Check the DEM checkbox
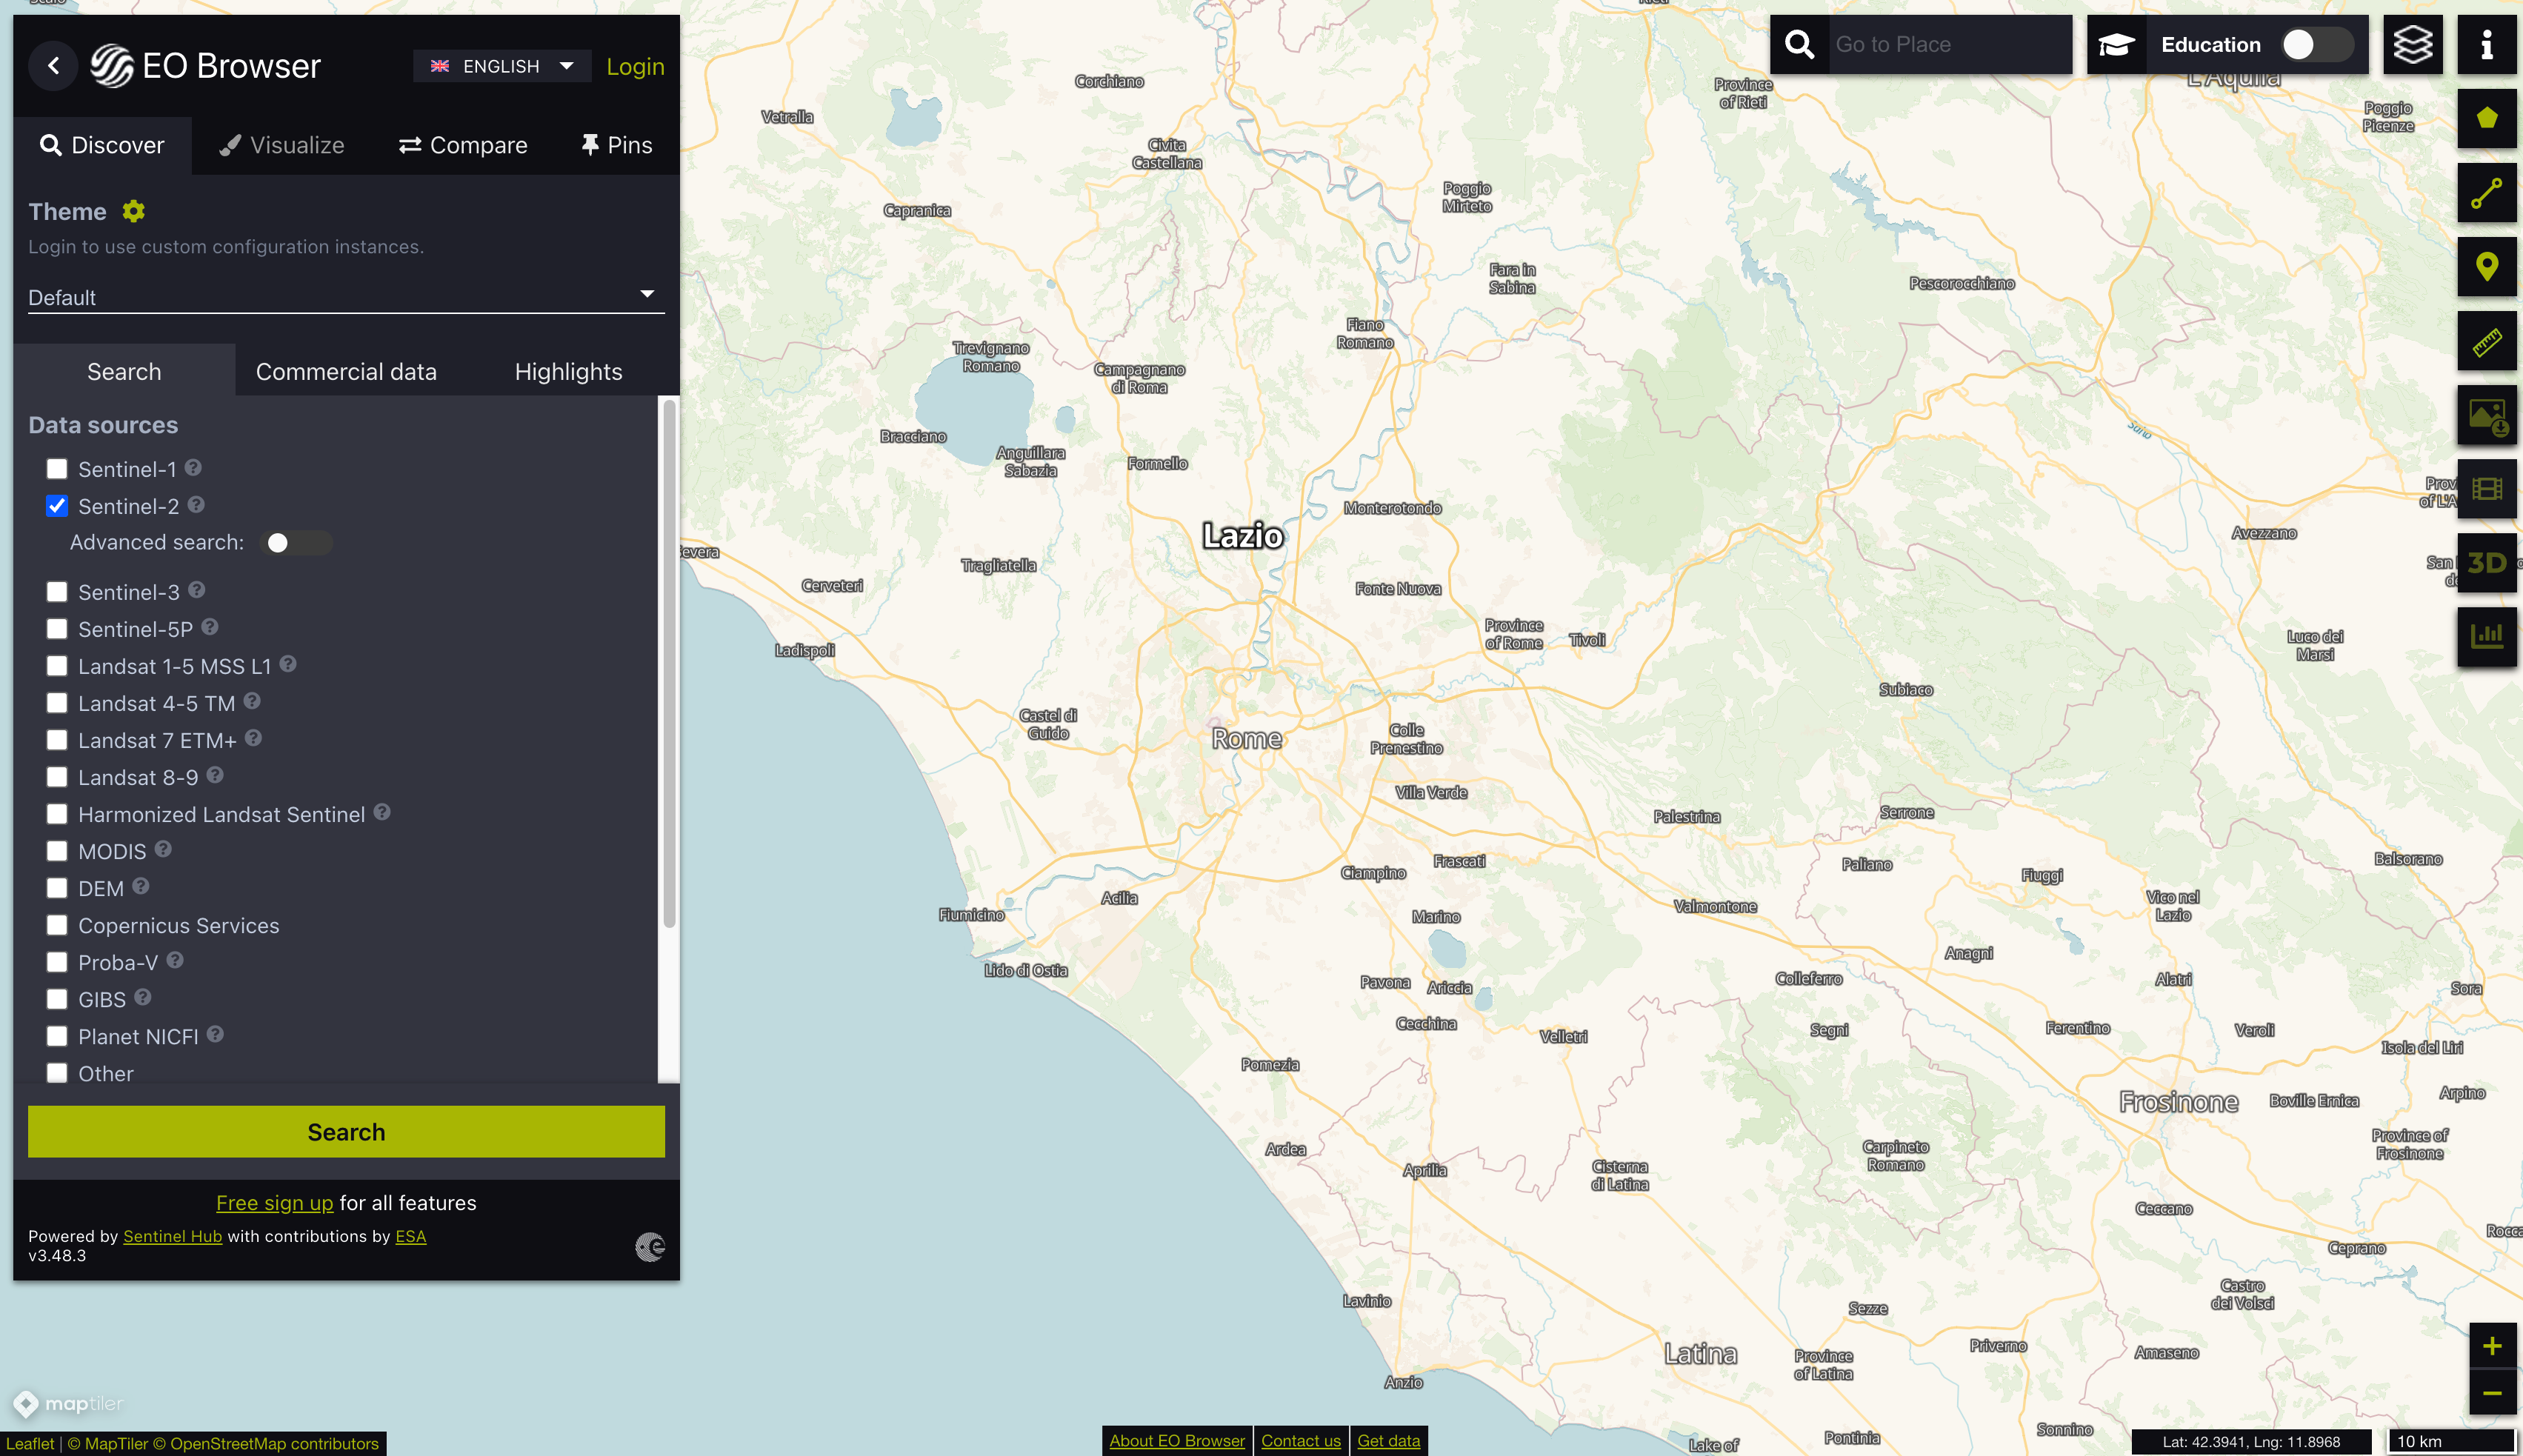Screen dimensions: 2523x1456 pos(57,888)
